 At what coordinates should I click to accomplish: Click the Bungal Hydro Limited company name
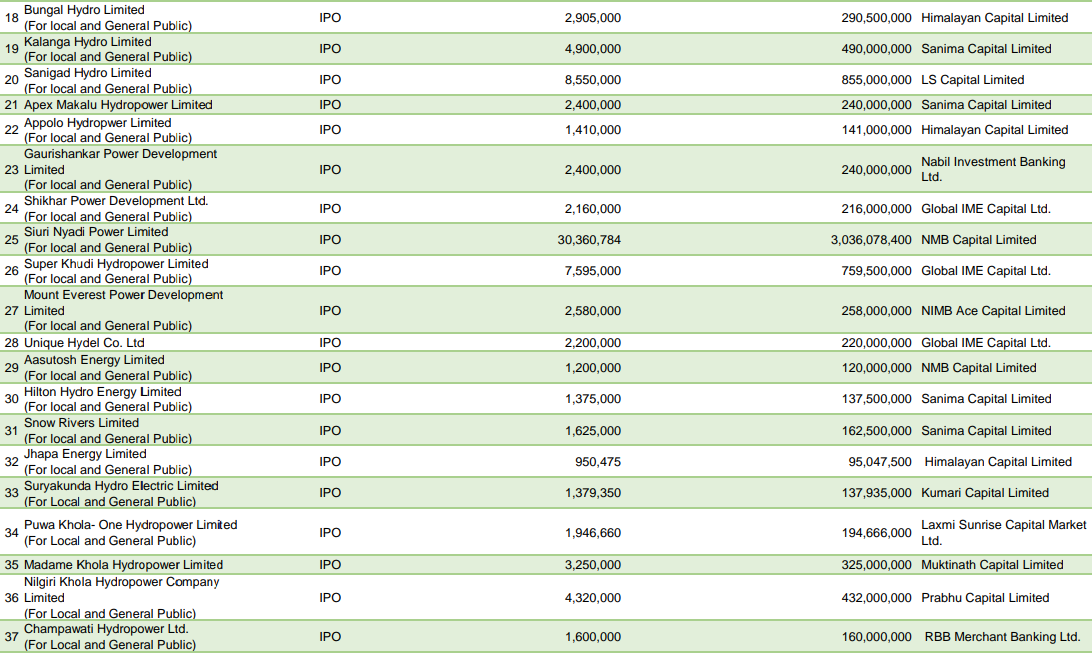84,10
